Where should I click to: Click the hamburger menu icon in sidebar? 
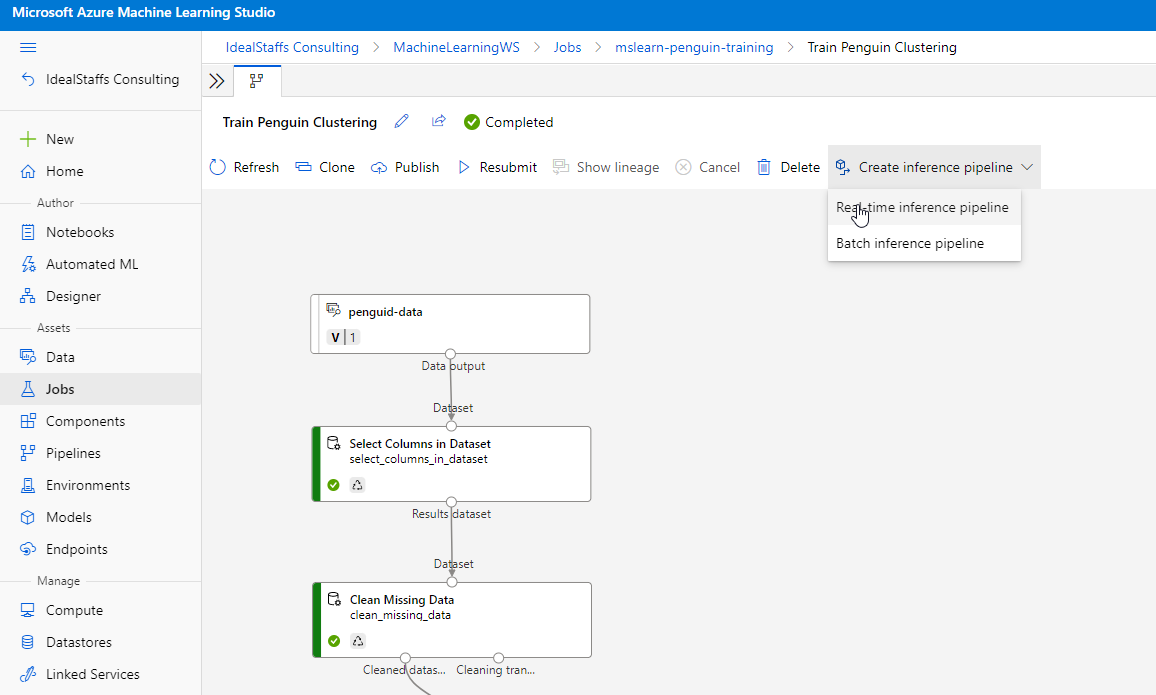tap(28, 47)
